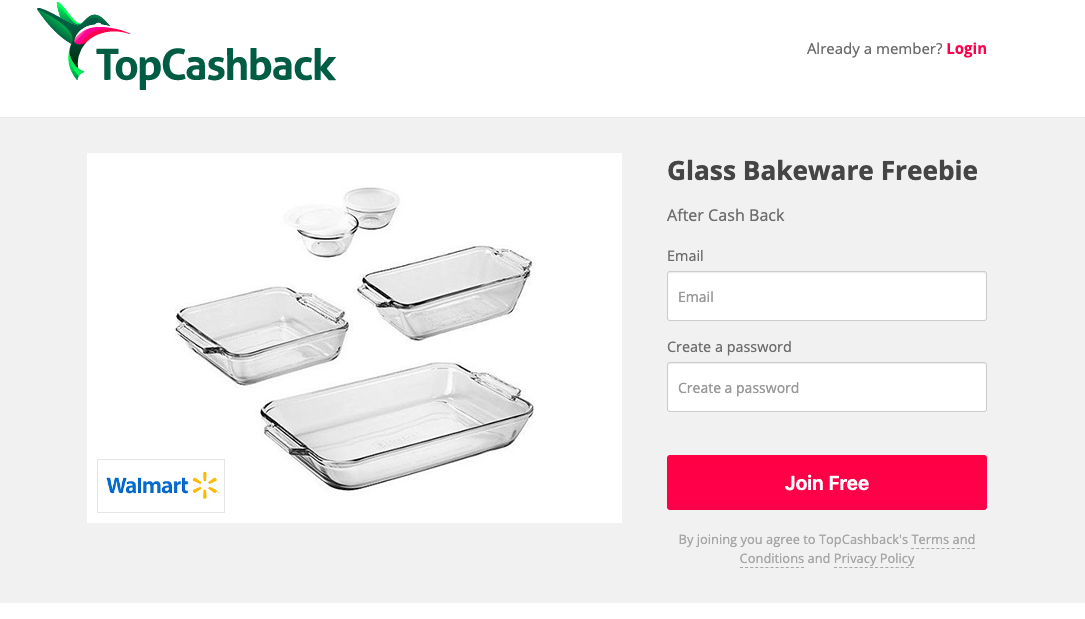Open the Login link
This screenshot has height=619, width=1085.
click(966, 48)
